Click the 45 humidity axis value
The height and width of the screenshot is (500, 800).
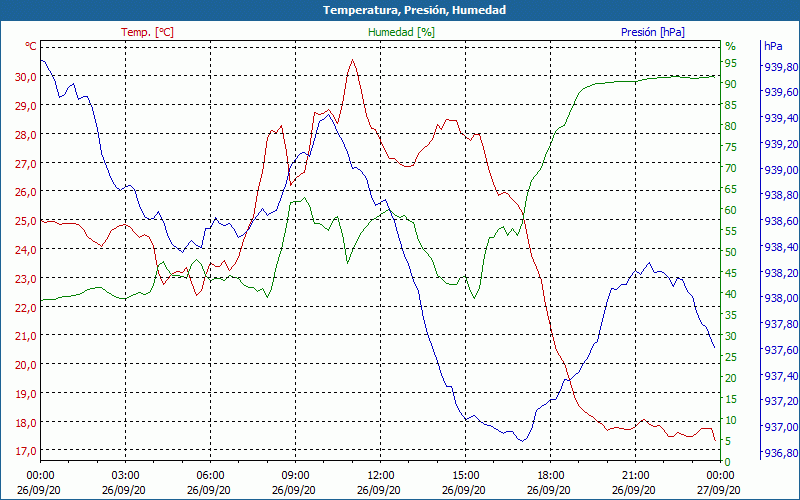[731, 273]
